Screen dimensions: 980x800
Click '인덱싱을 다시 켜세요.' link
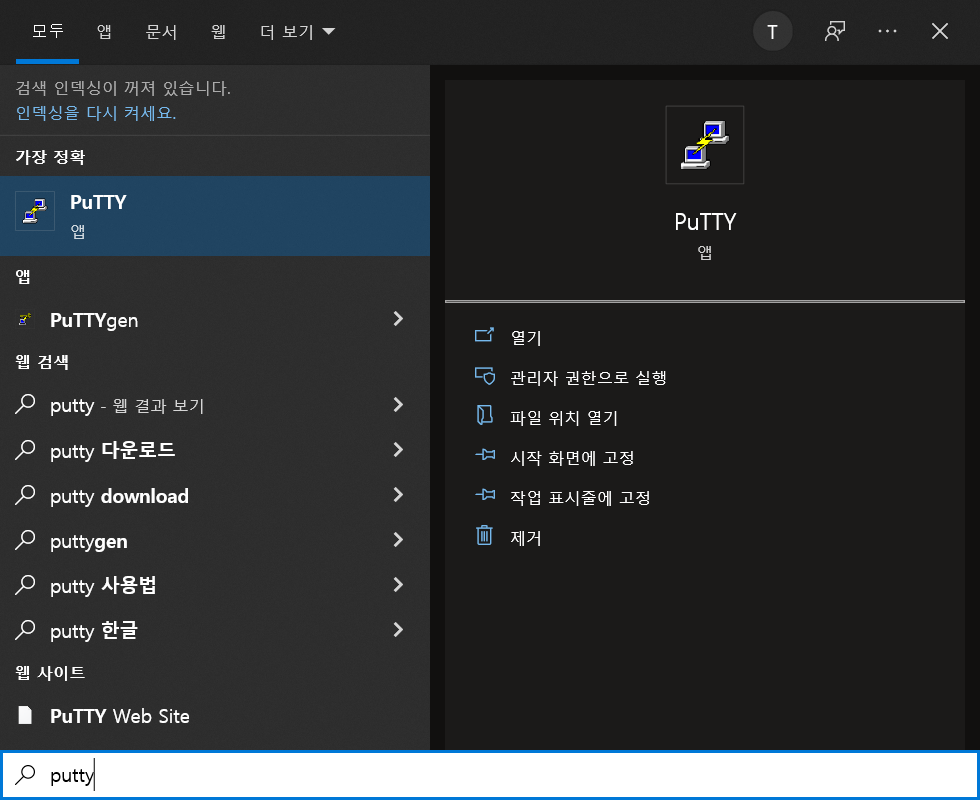96,113
